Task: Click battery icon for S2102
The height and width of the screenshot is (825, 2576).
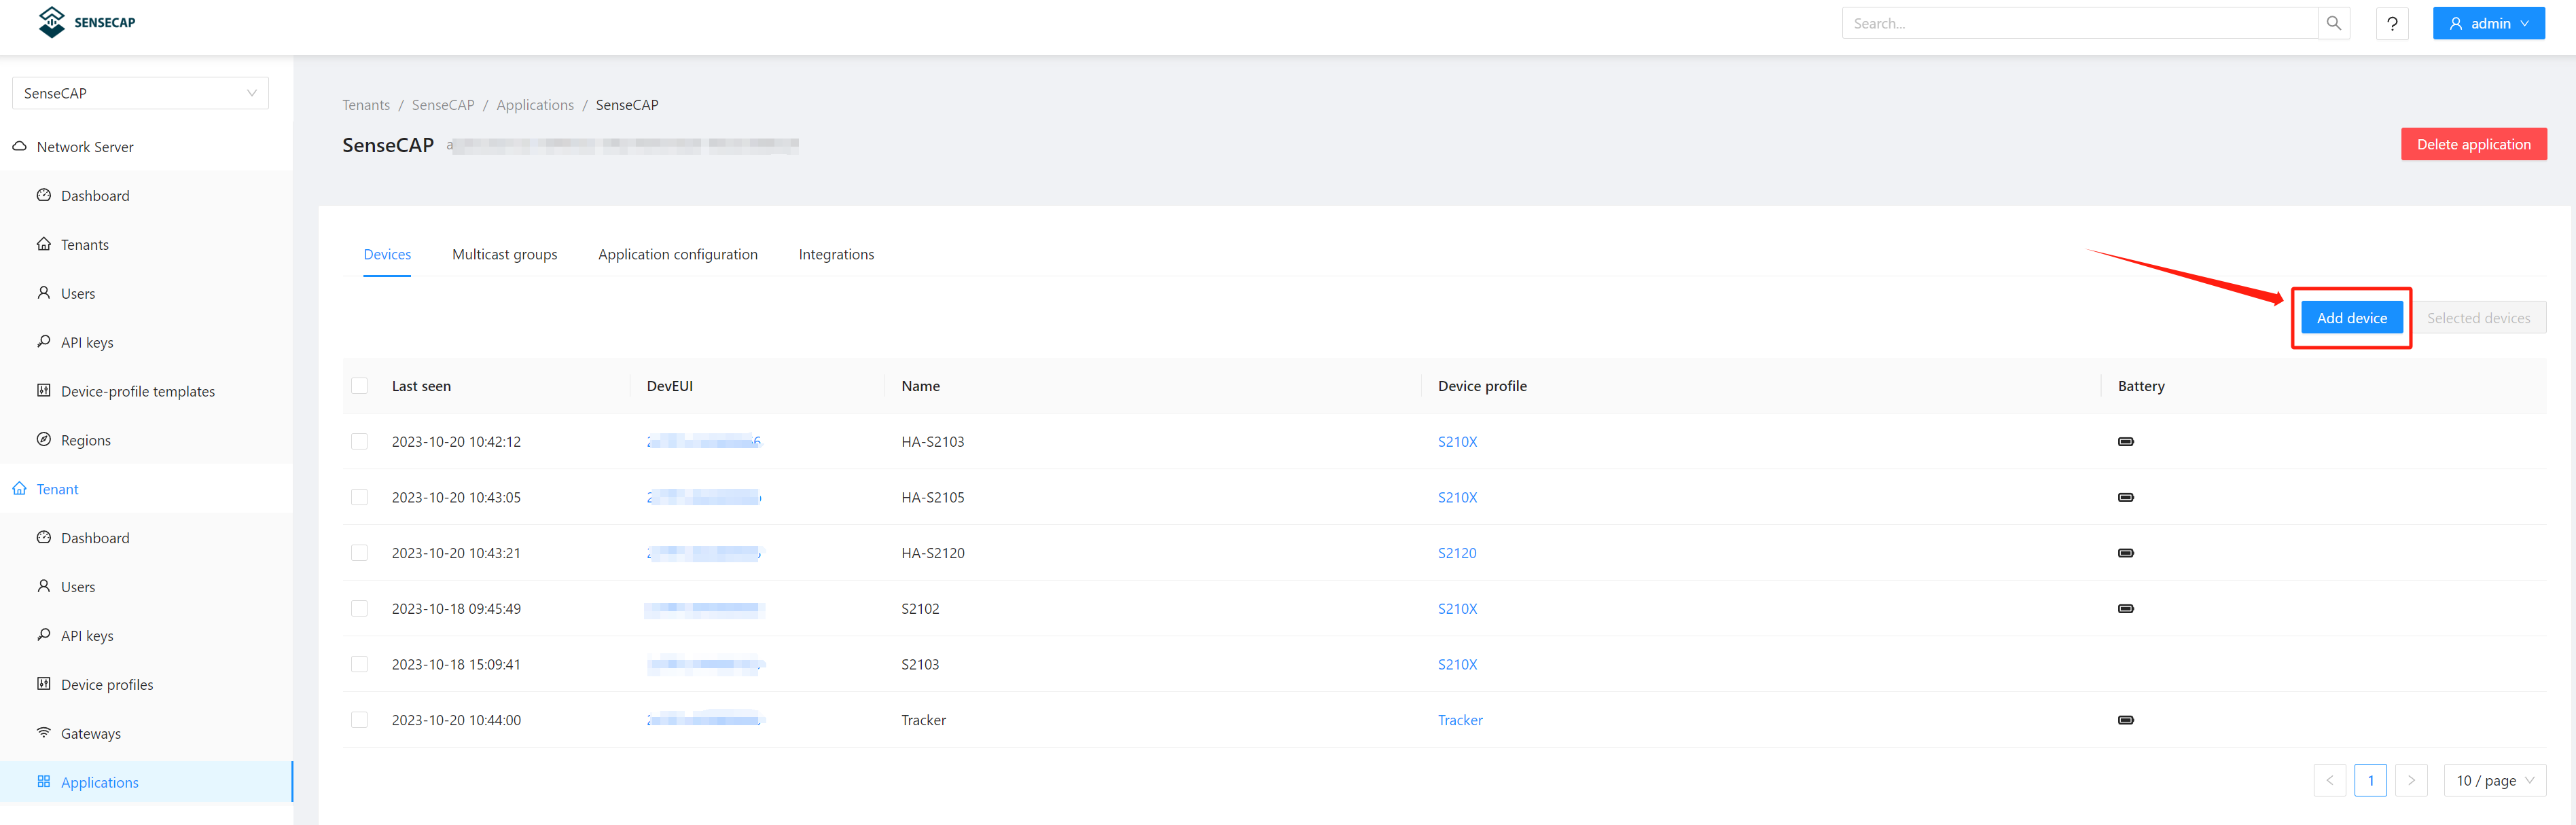Action: [x=2126, y=609]
